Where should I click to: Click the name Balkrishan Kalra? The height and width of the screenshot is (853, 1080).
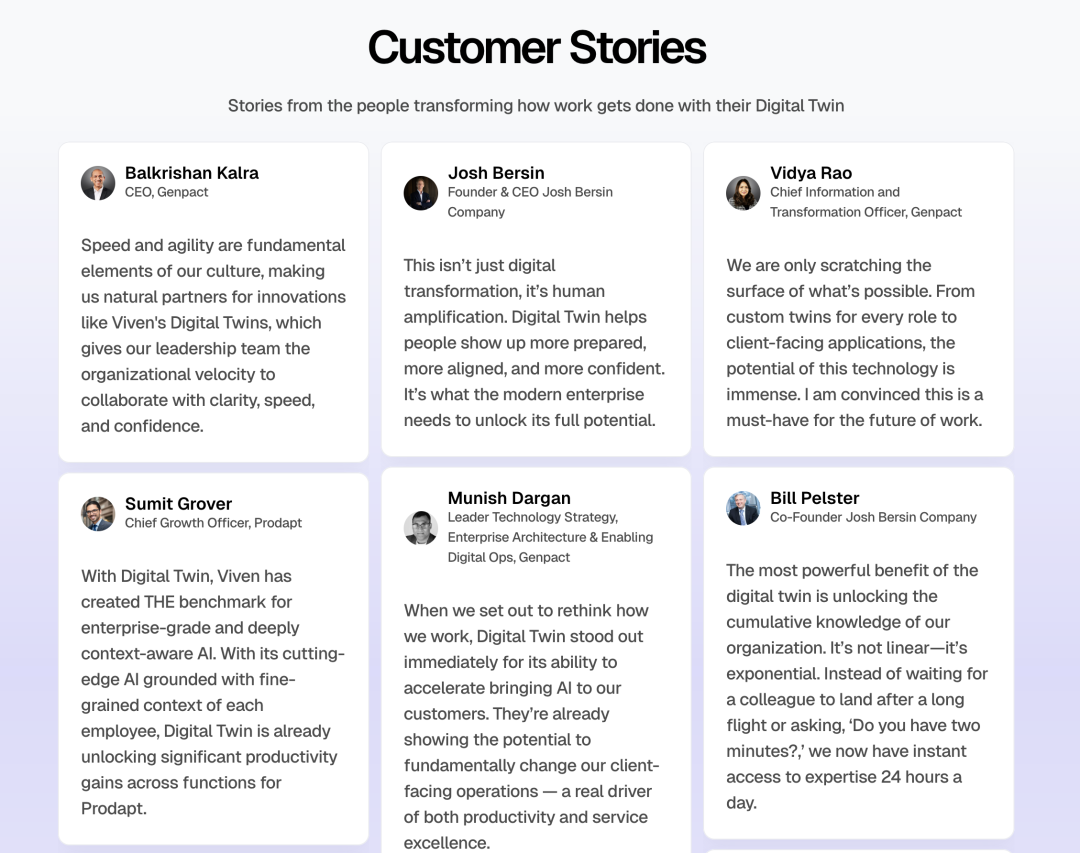pyautogui.click(x=191, y=173)
